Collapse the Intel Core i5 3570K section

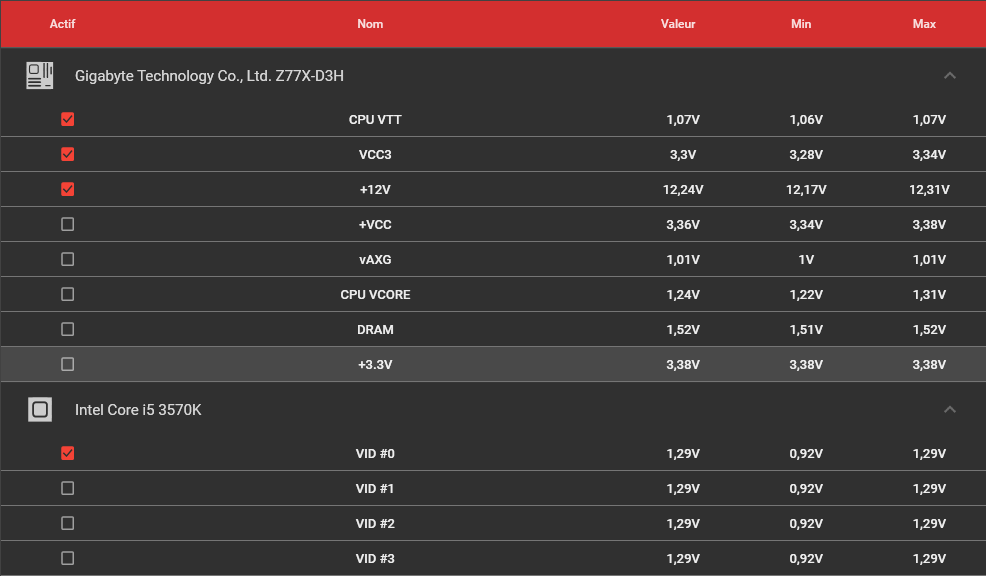pyautogui.click(x=950, y=409)
